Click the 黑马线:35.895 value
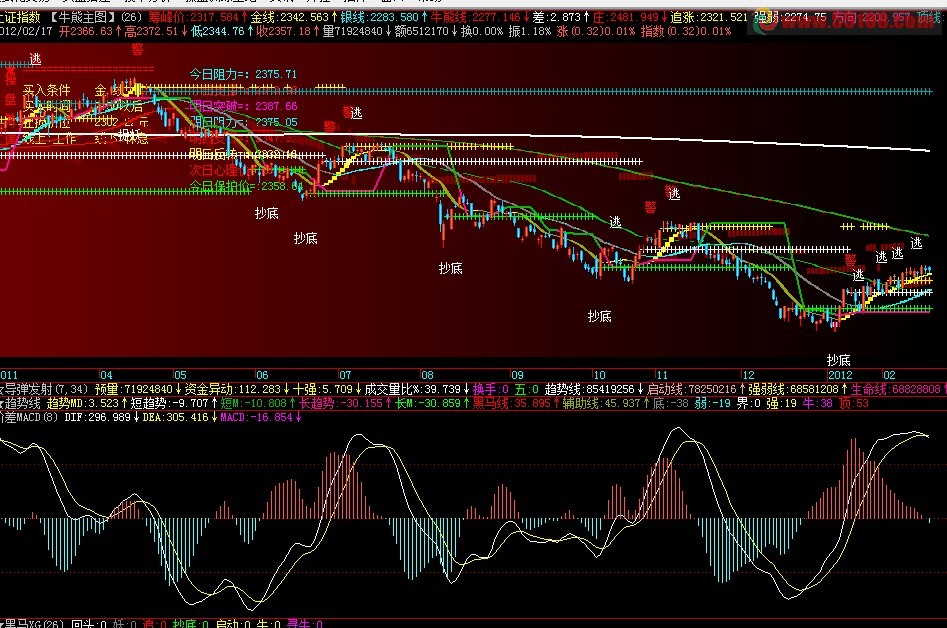This screenshot has width=947, height=628. point(515,403)
